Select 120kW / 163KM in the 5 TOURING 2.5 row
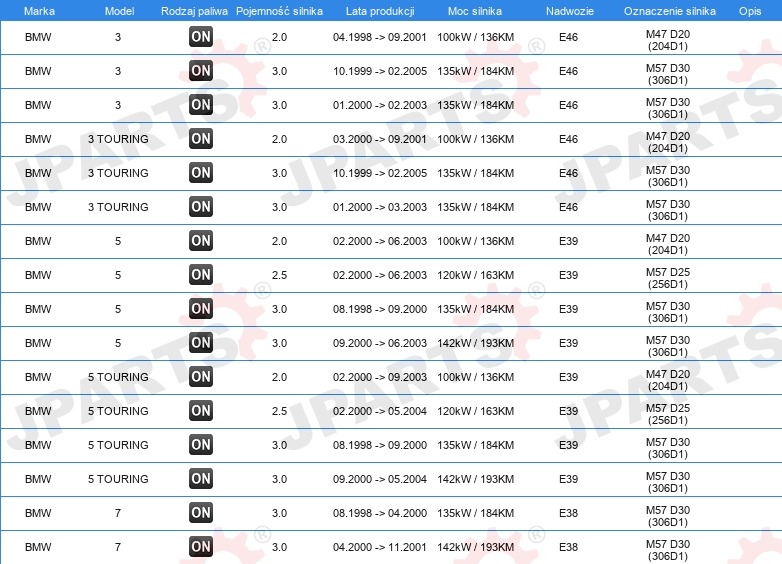Screen dimensions: 782x564 [x=476, y=411]
